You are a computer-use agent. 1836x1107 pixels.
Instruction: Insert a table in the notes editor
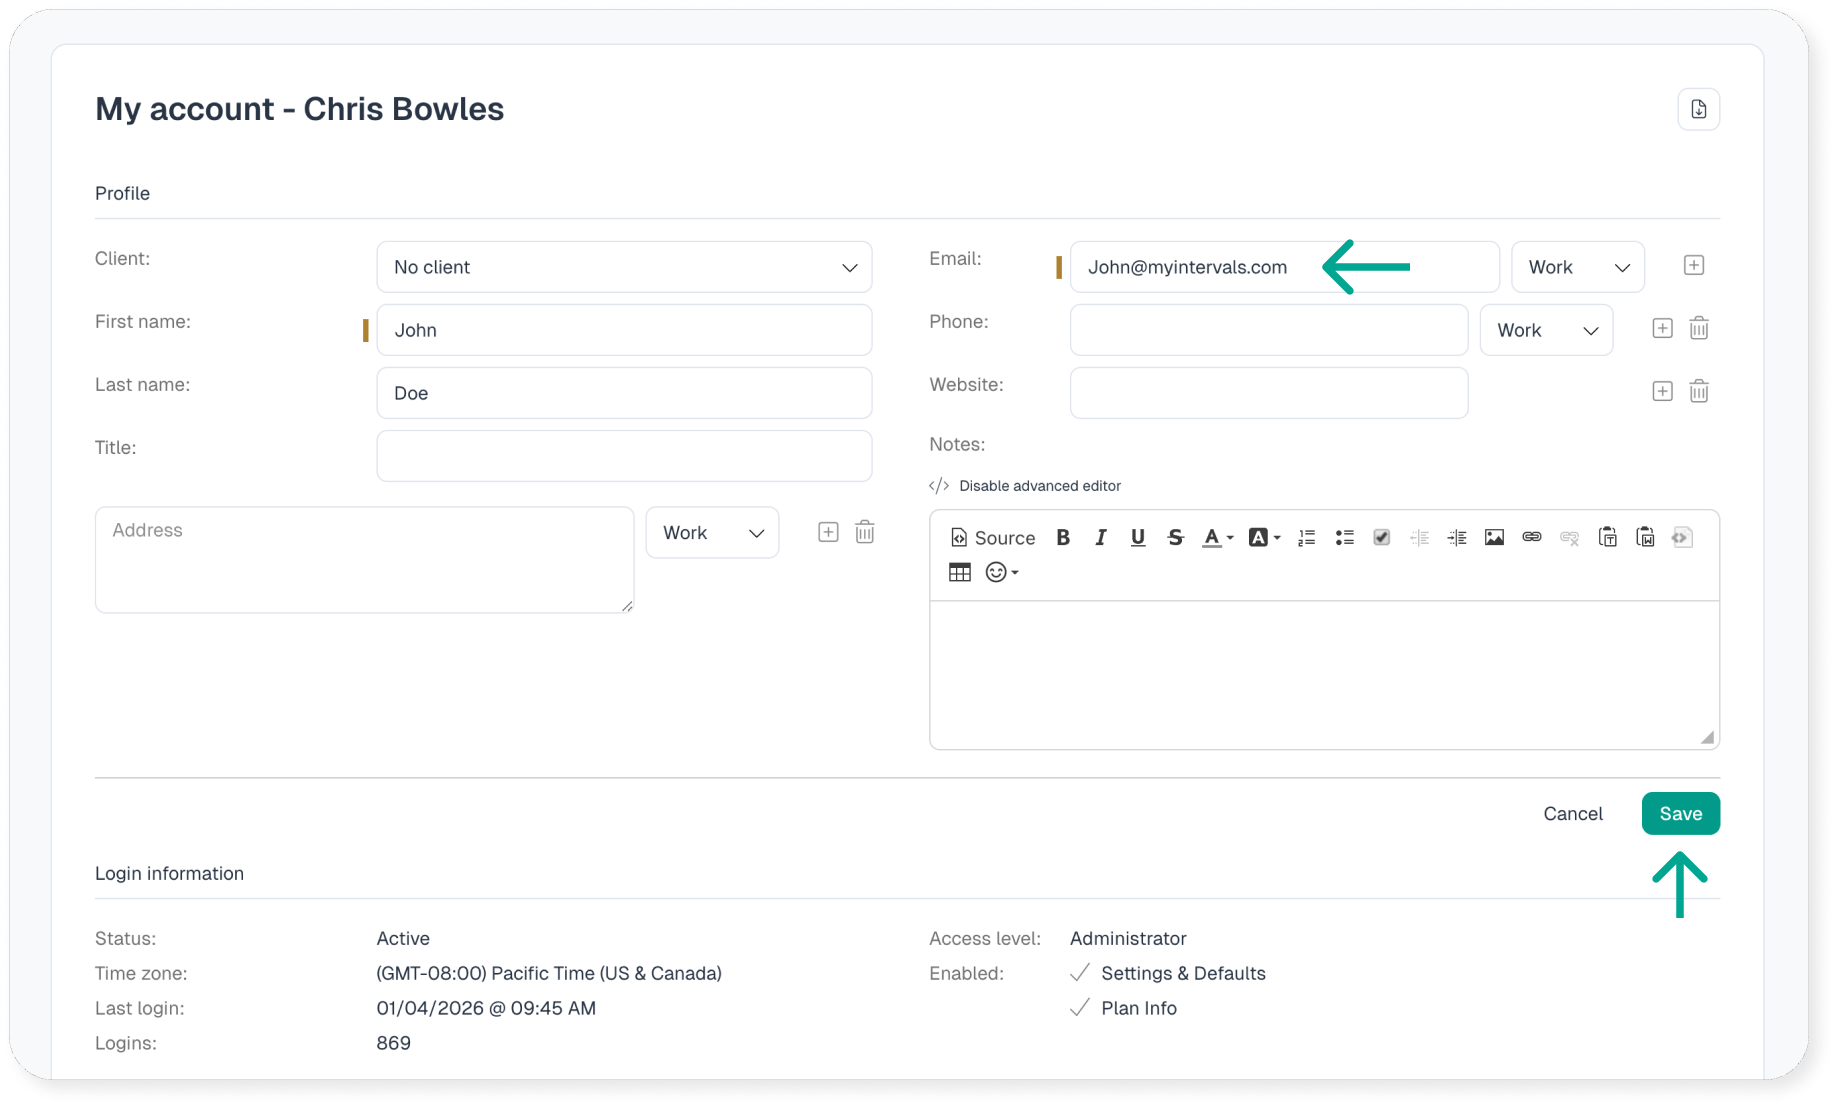(x=959, y=573)
